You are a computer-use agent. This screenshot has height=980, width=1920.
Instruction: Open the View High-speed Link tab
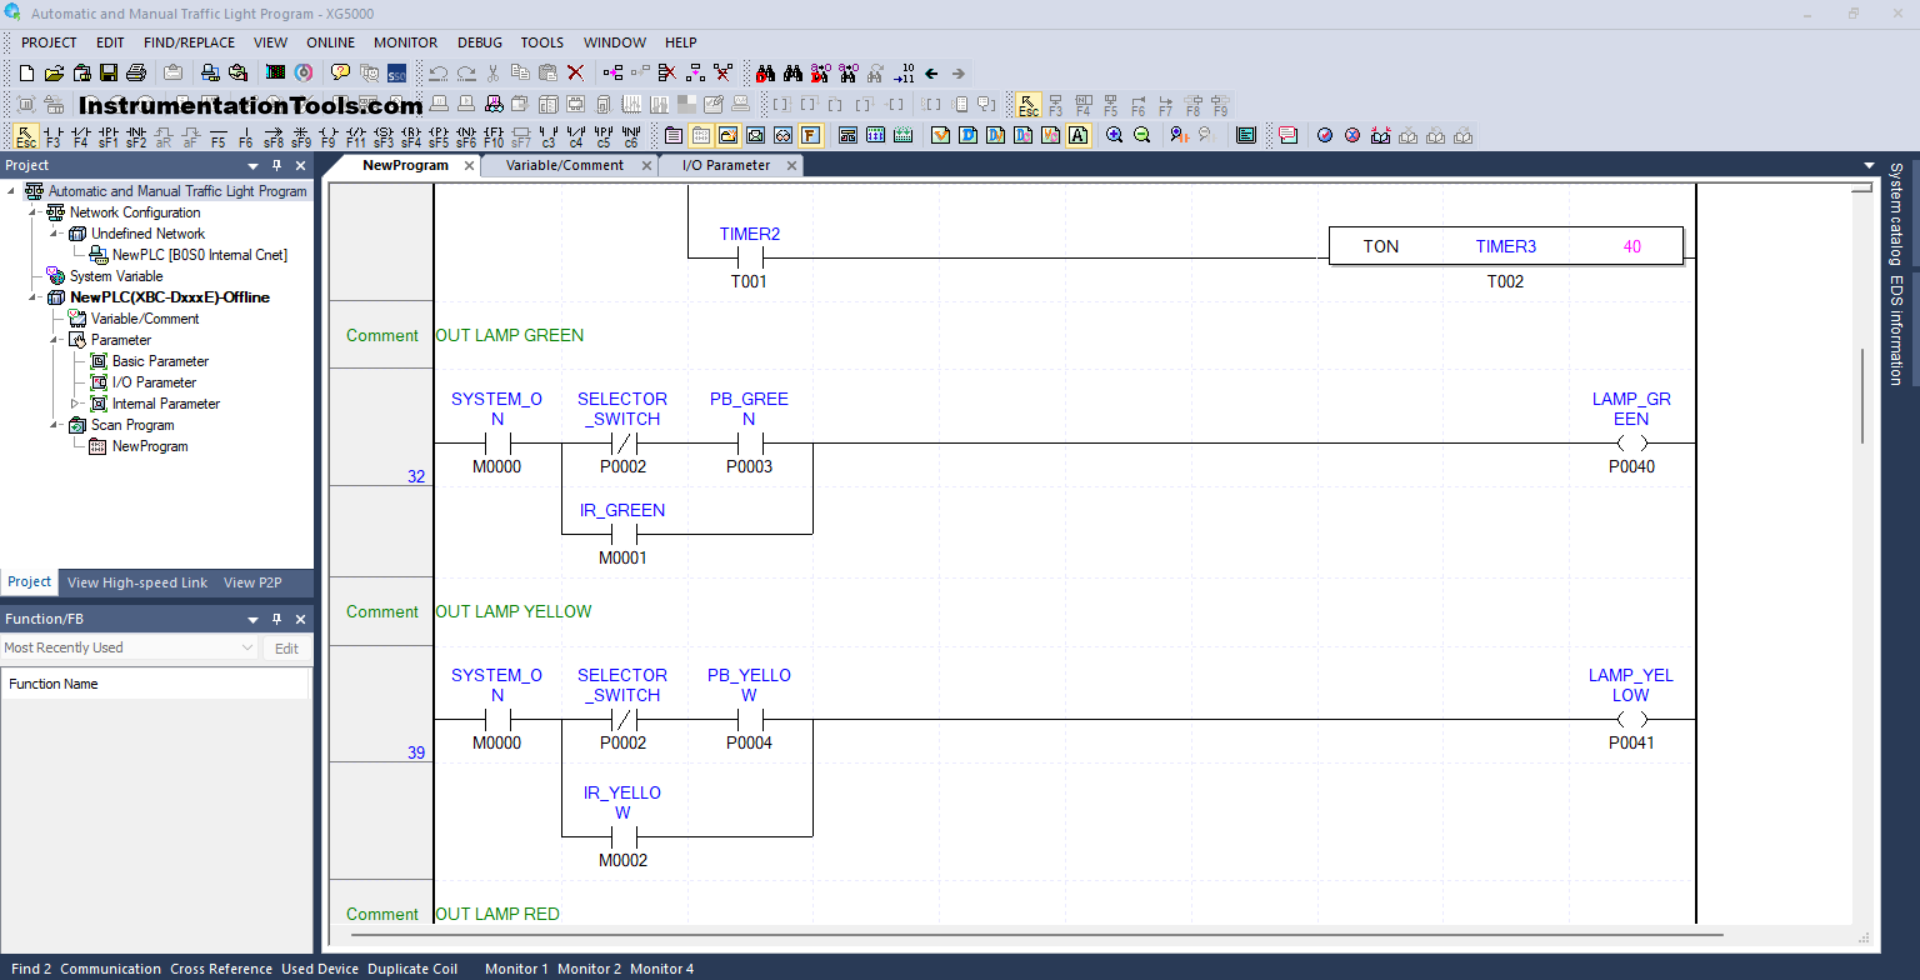[137, 582]
